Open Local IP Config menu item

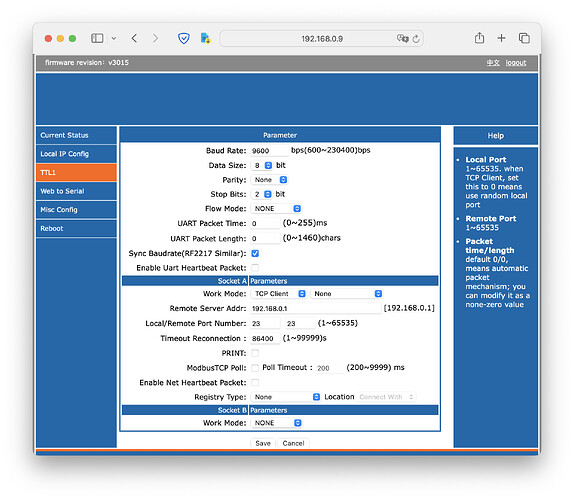coord(76,154)
